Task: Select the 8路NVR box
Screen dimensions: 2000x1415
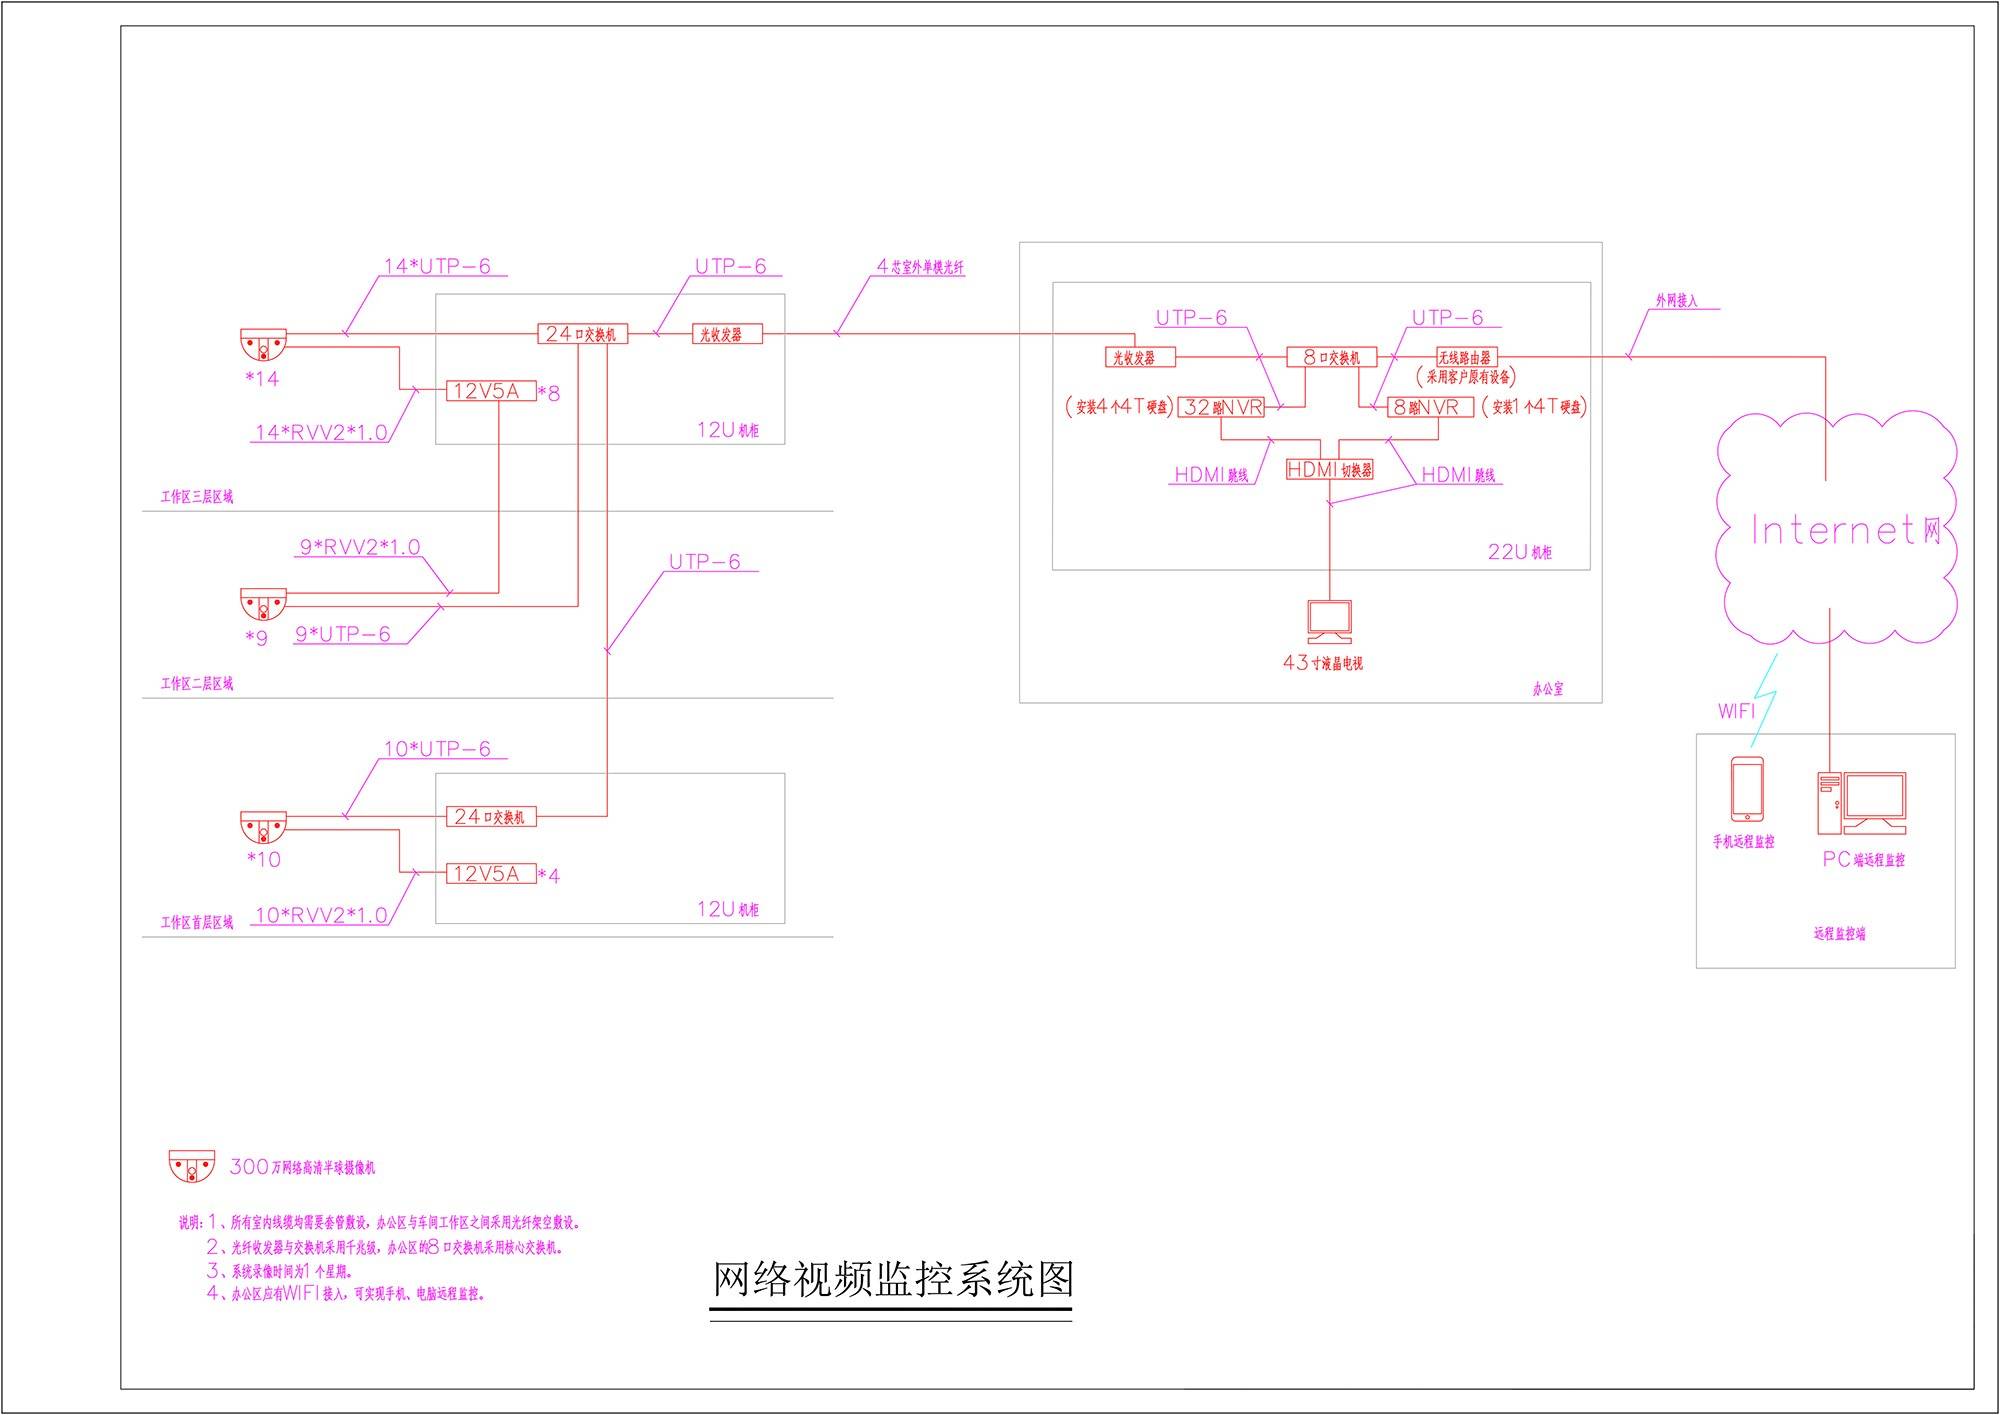Action: point(1430,407)
